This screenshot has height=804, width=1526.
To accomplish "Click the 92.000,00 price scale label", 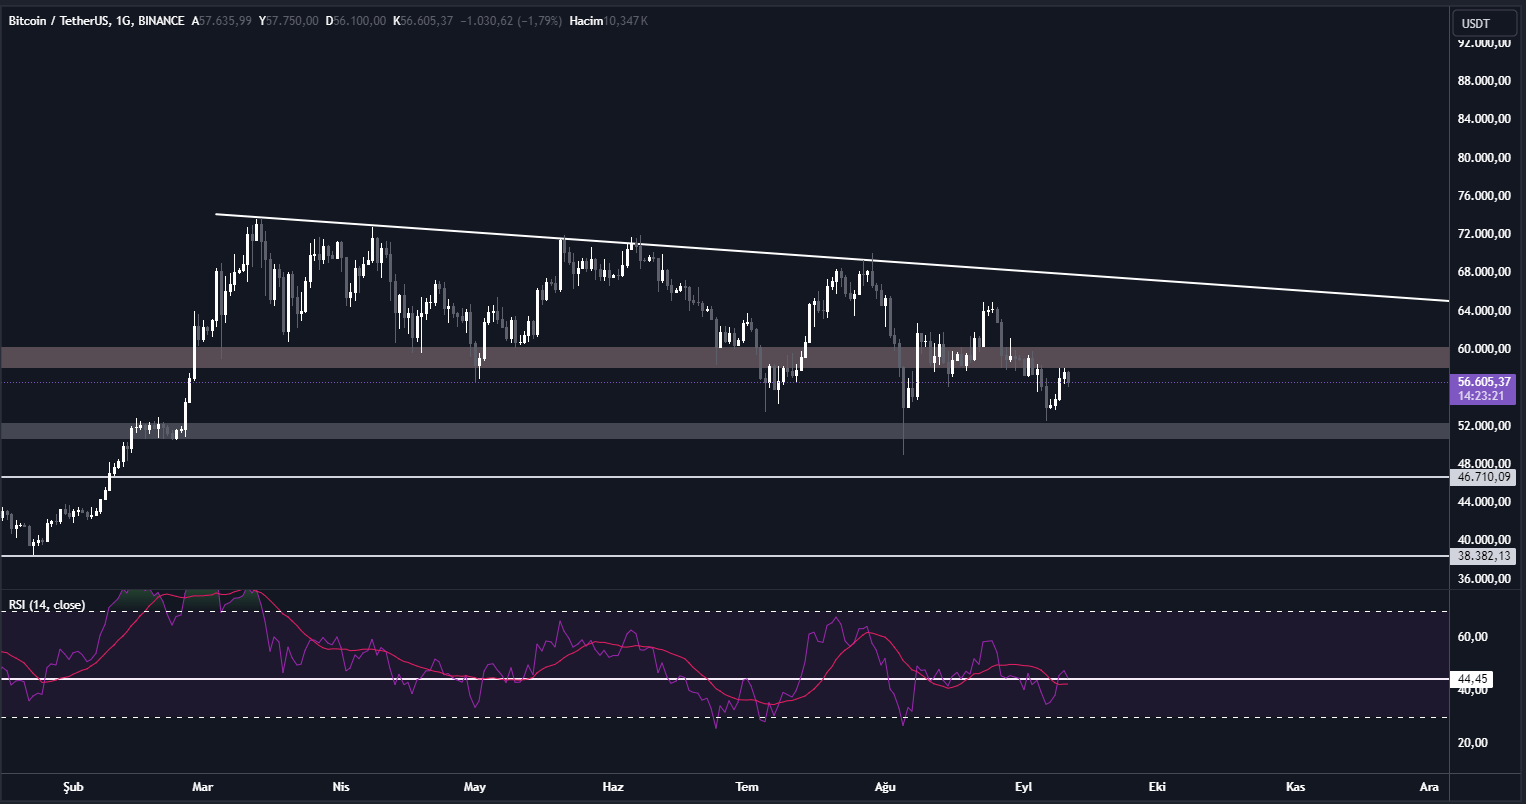I will [1484, 43].
